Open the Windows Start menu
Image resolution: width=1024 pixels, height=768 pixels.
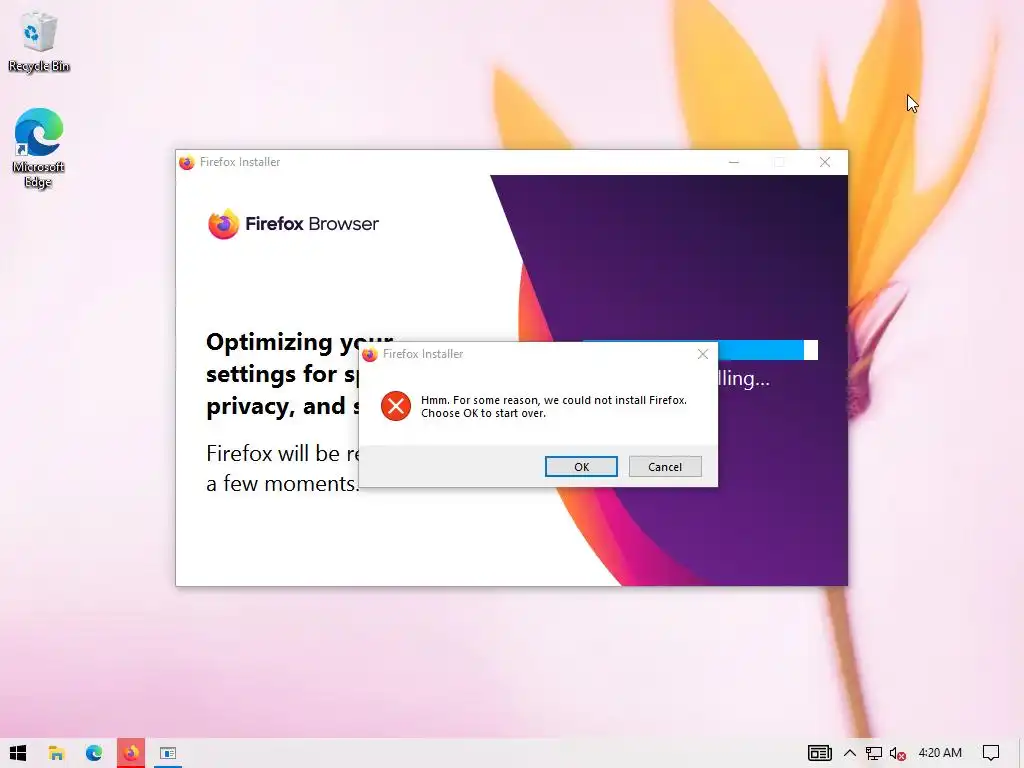pyautogui.click(x=18, y=753)
